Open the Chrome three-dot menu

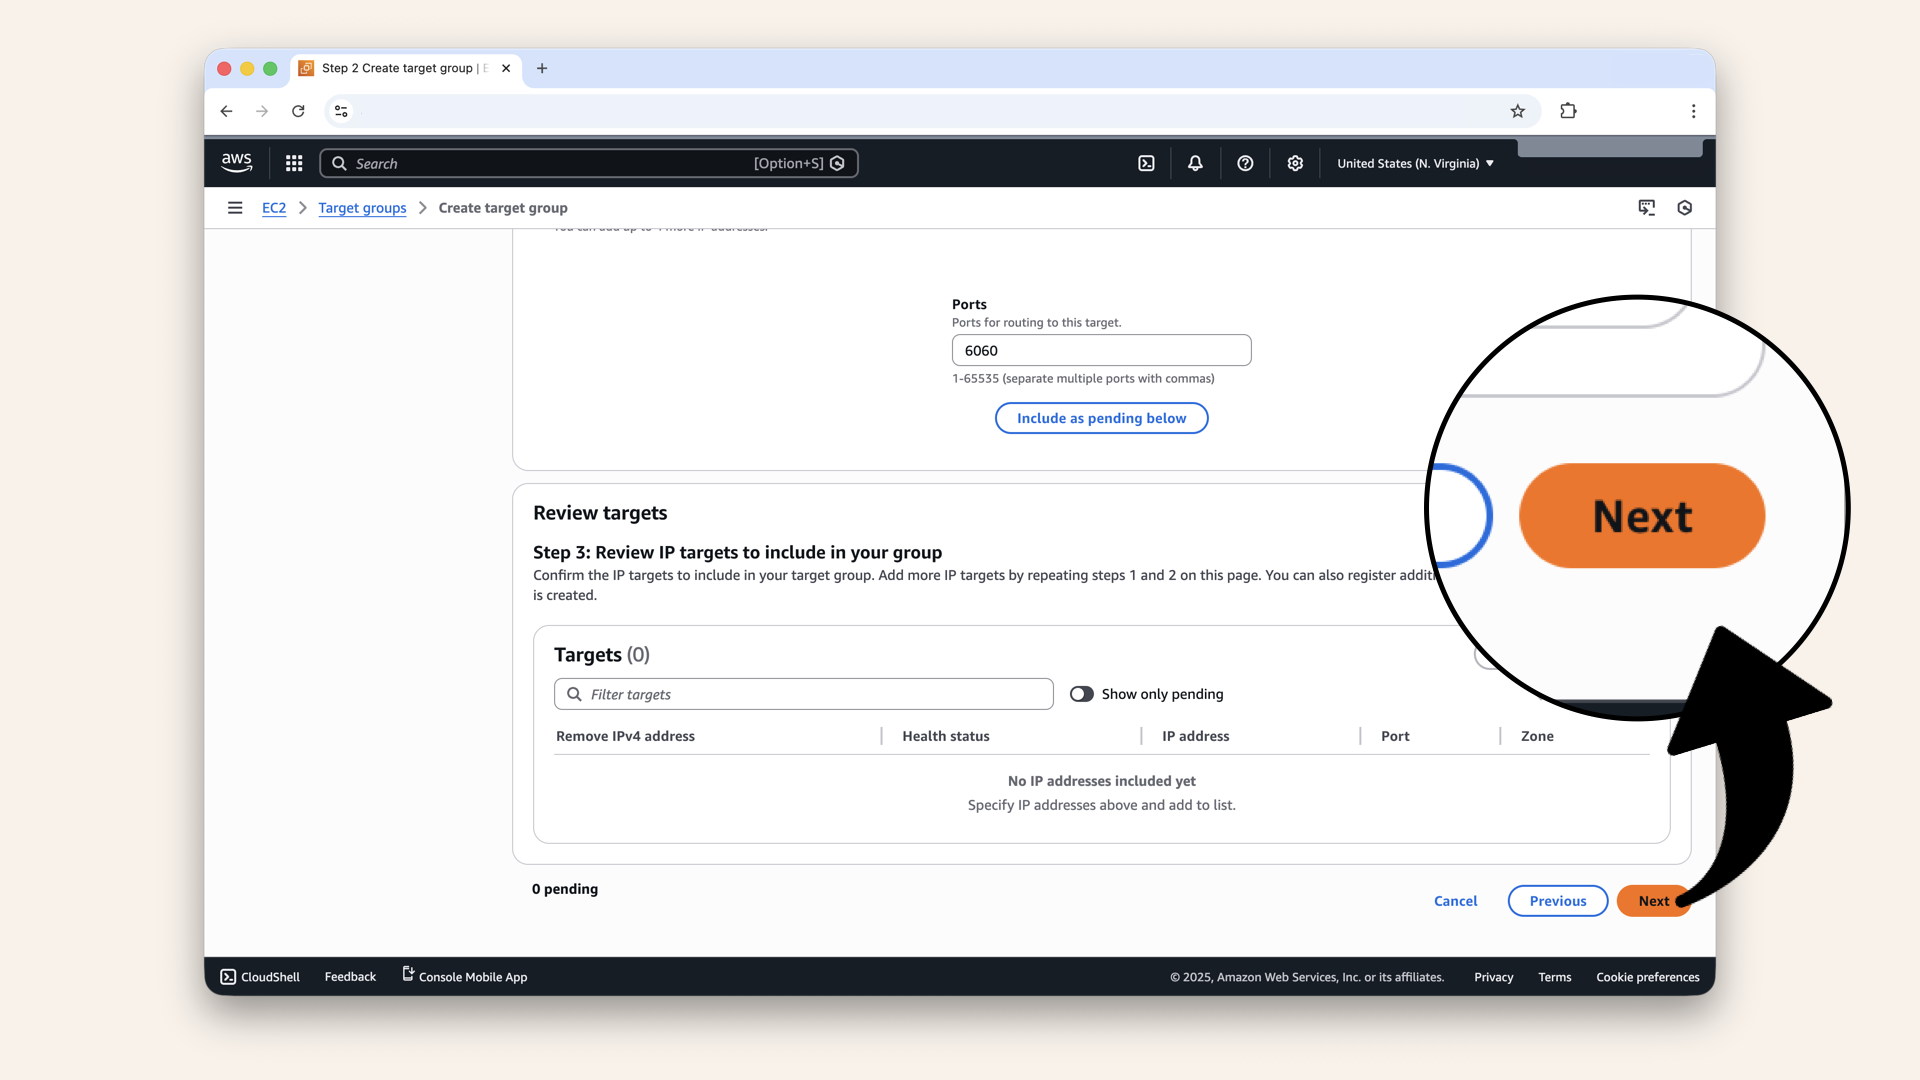(x=1693, y=111)
